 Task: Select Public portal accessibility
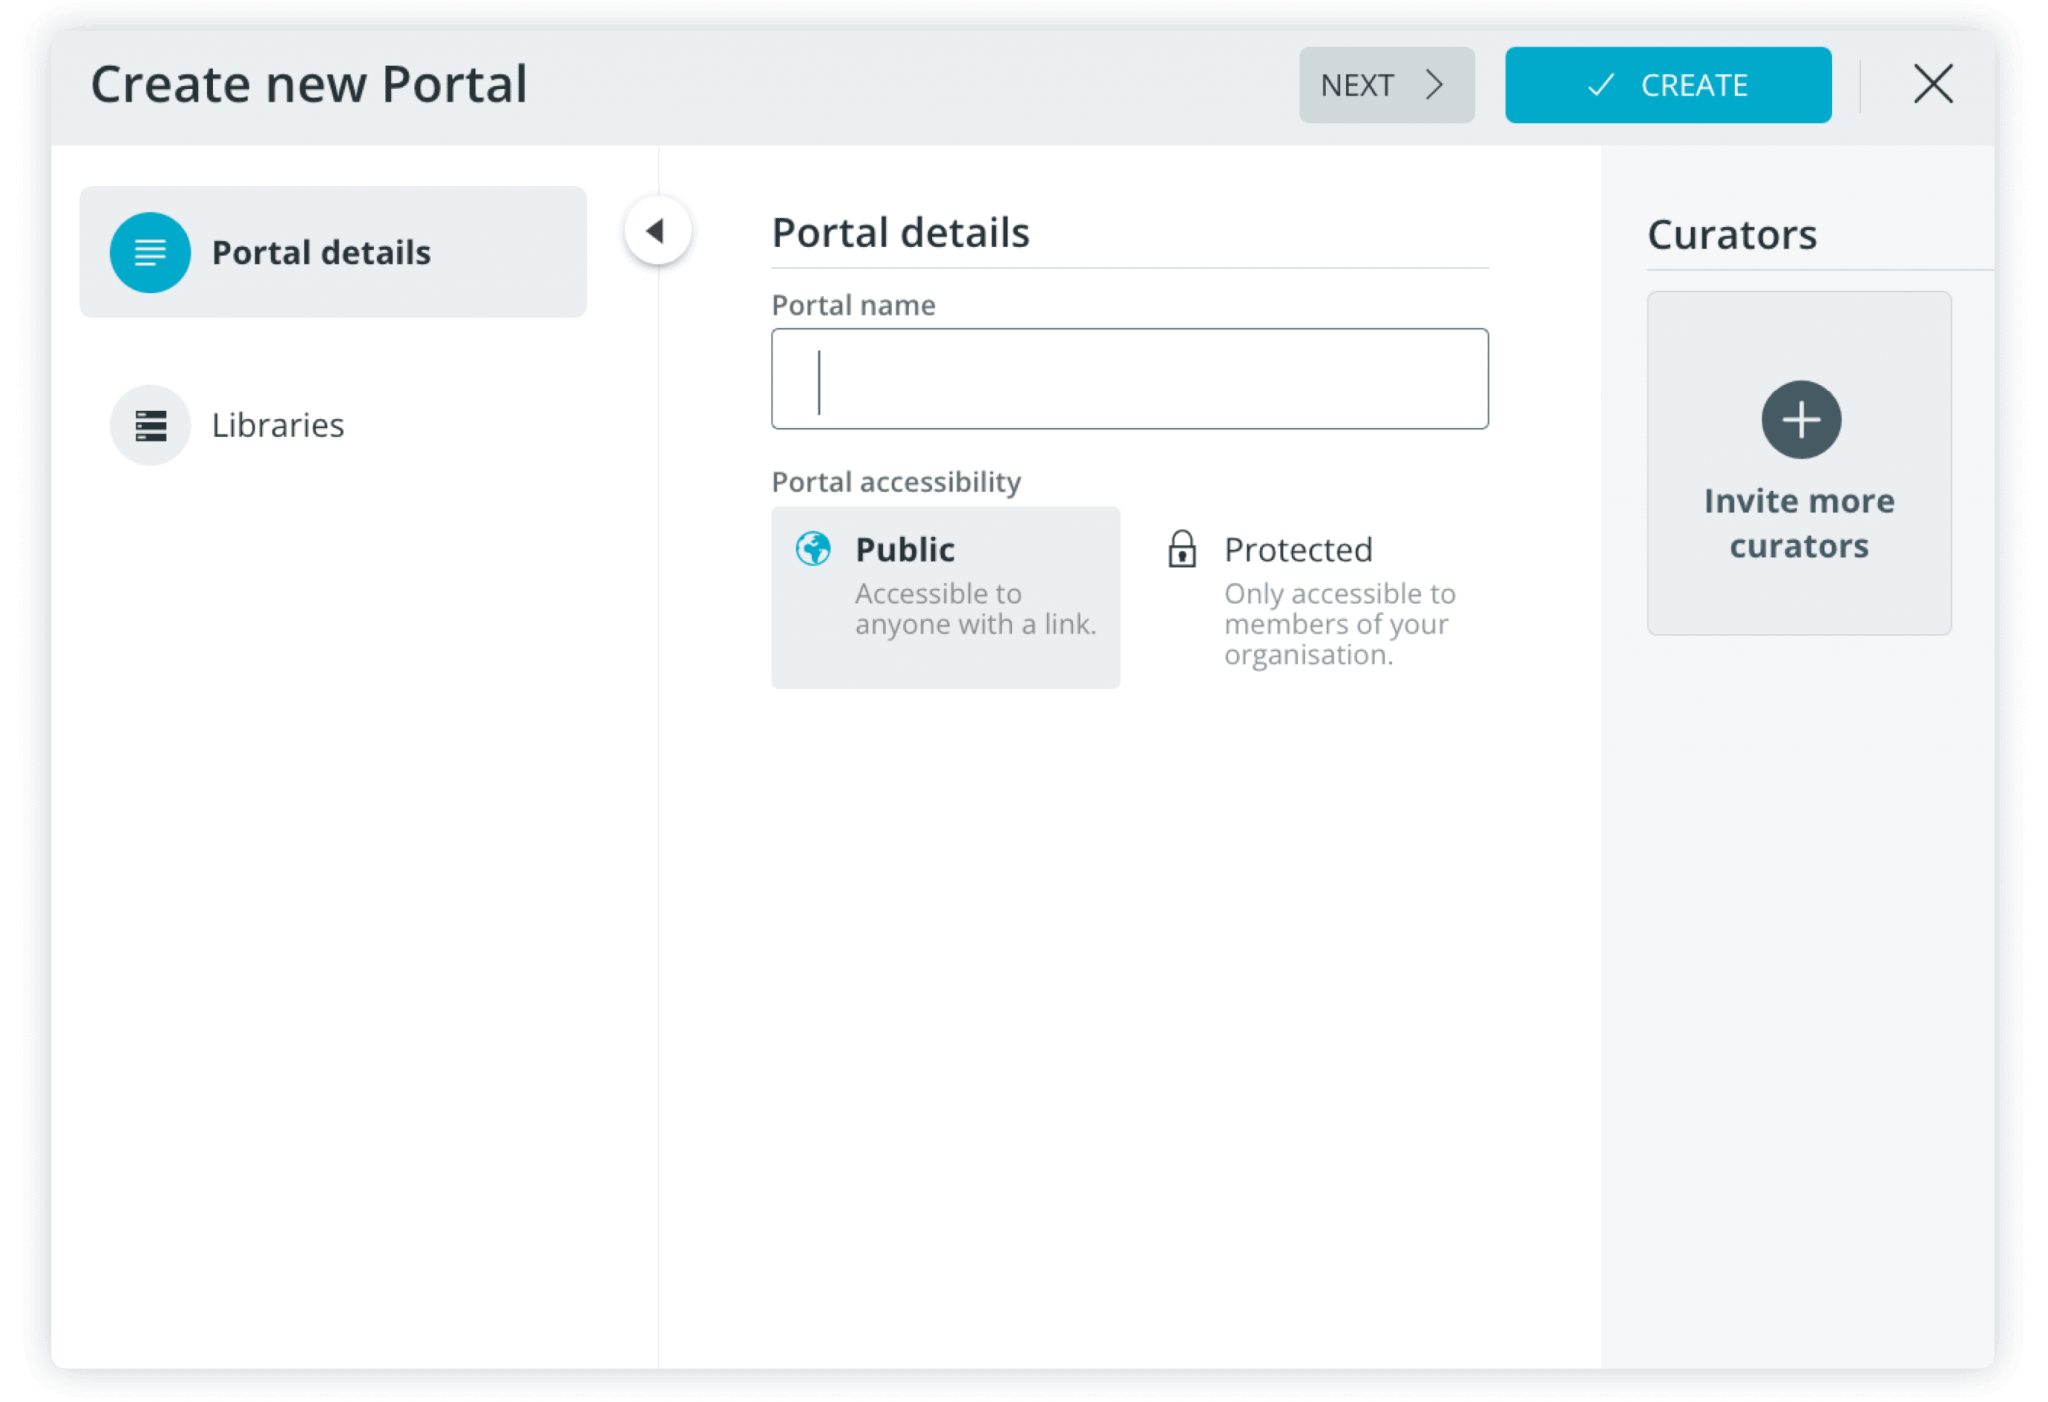944,597
